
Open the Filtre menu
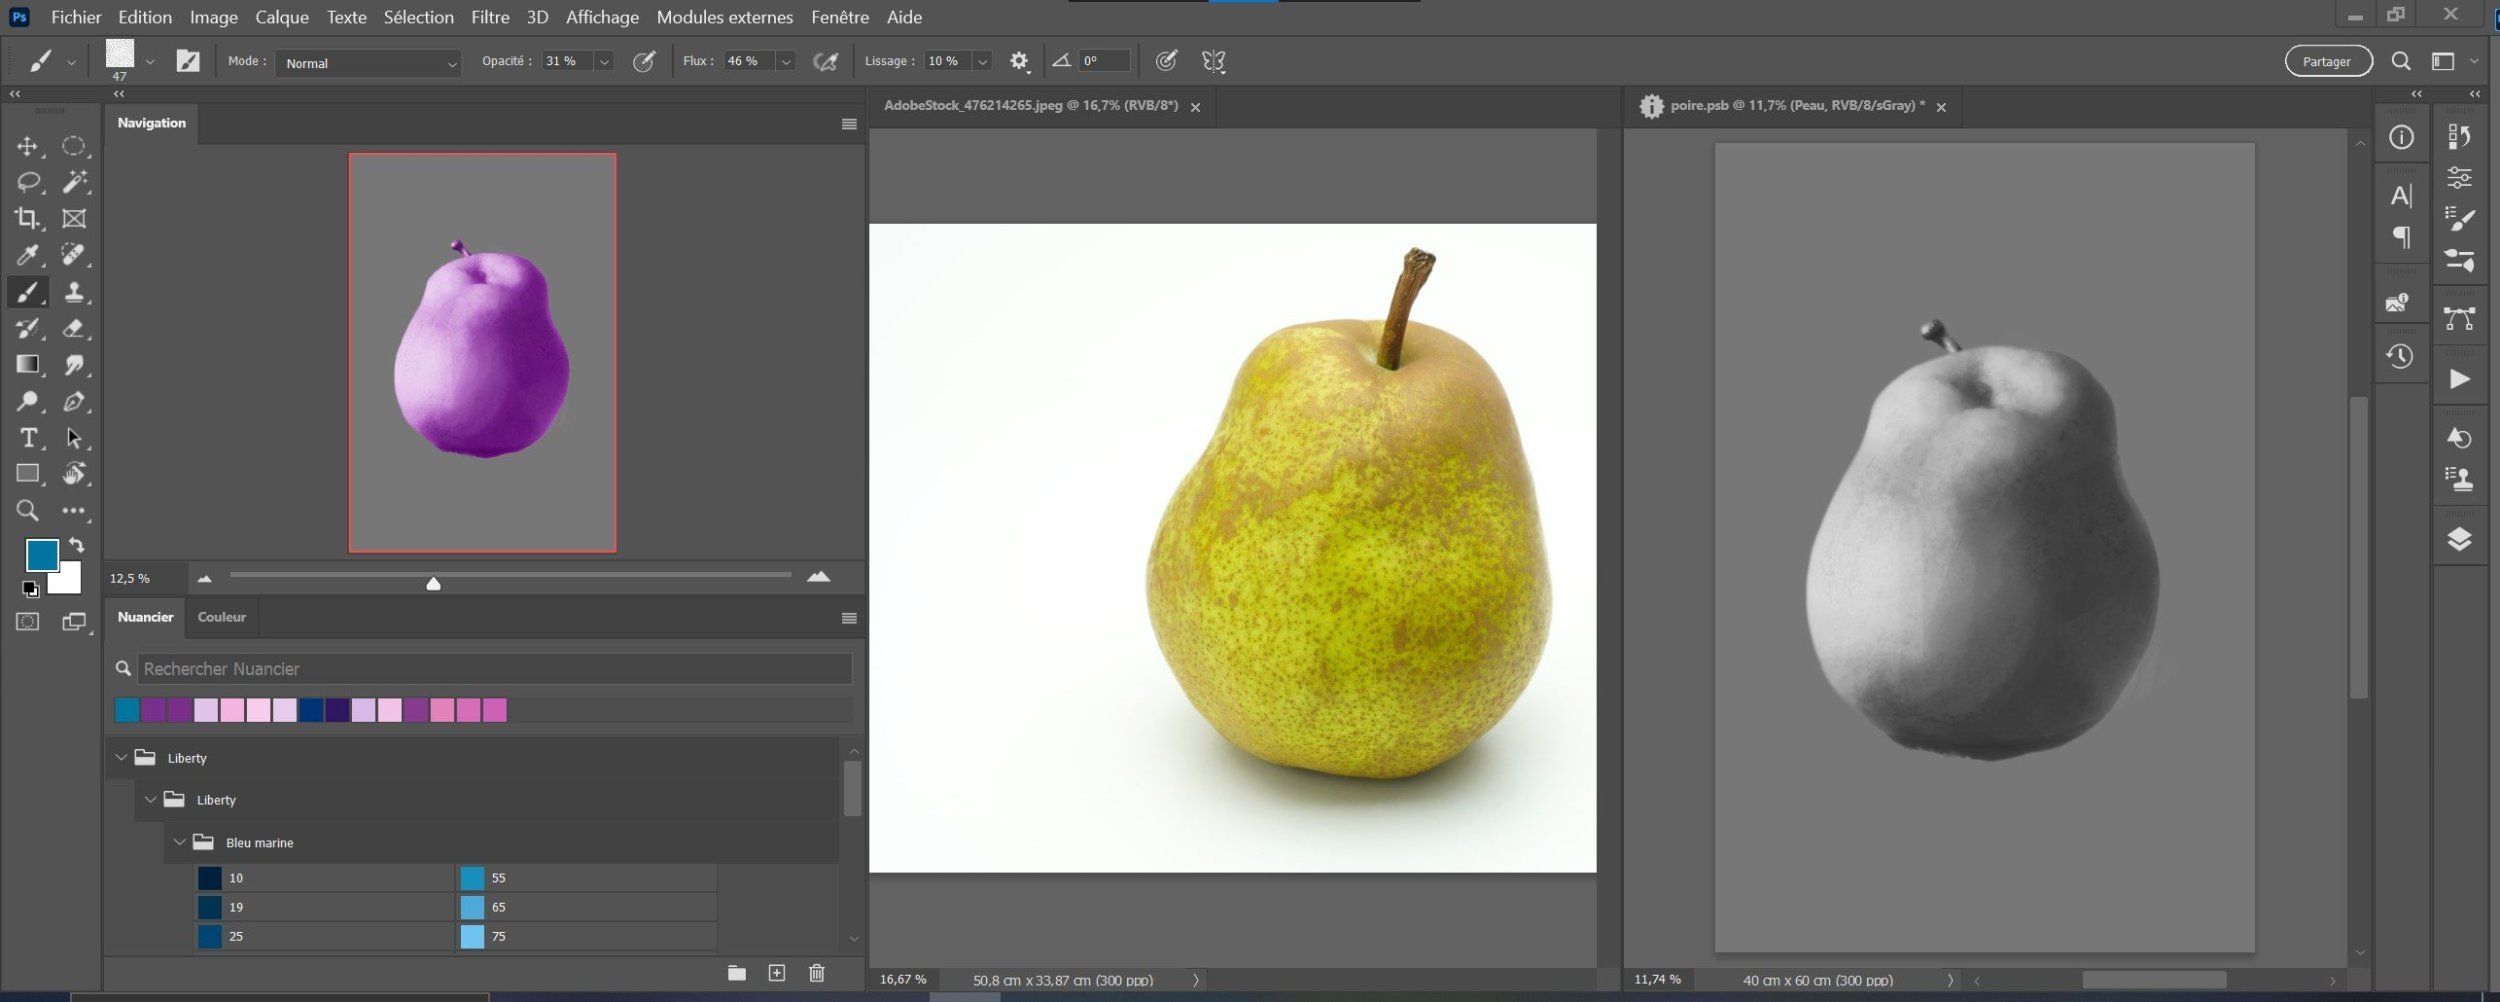pos(490,17)
